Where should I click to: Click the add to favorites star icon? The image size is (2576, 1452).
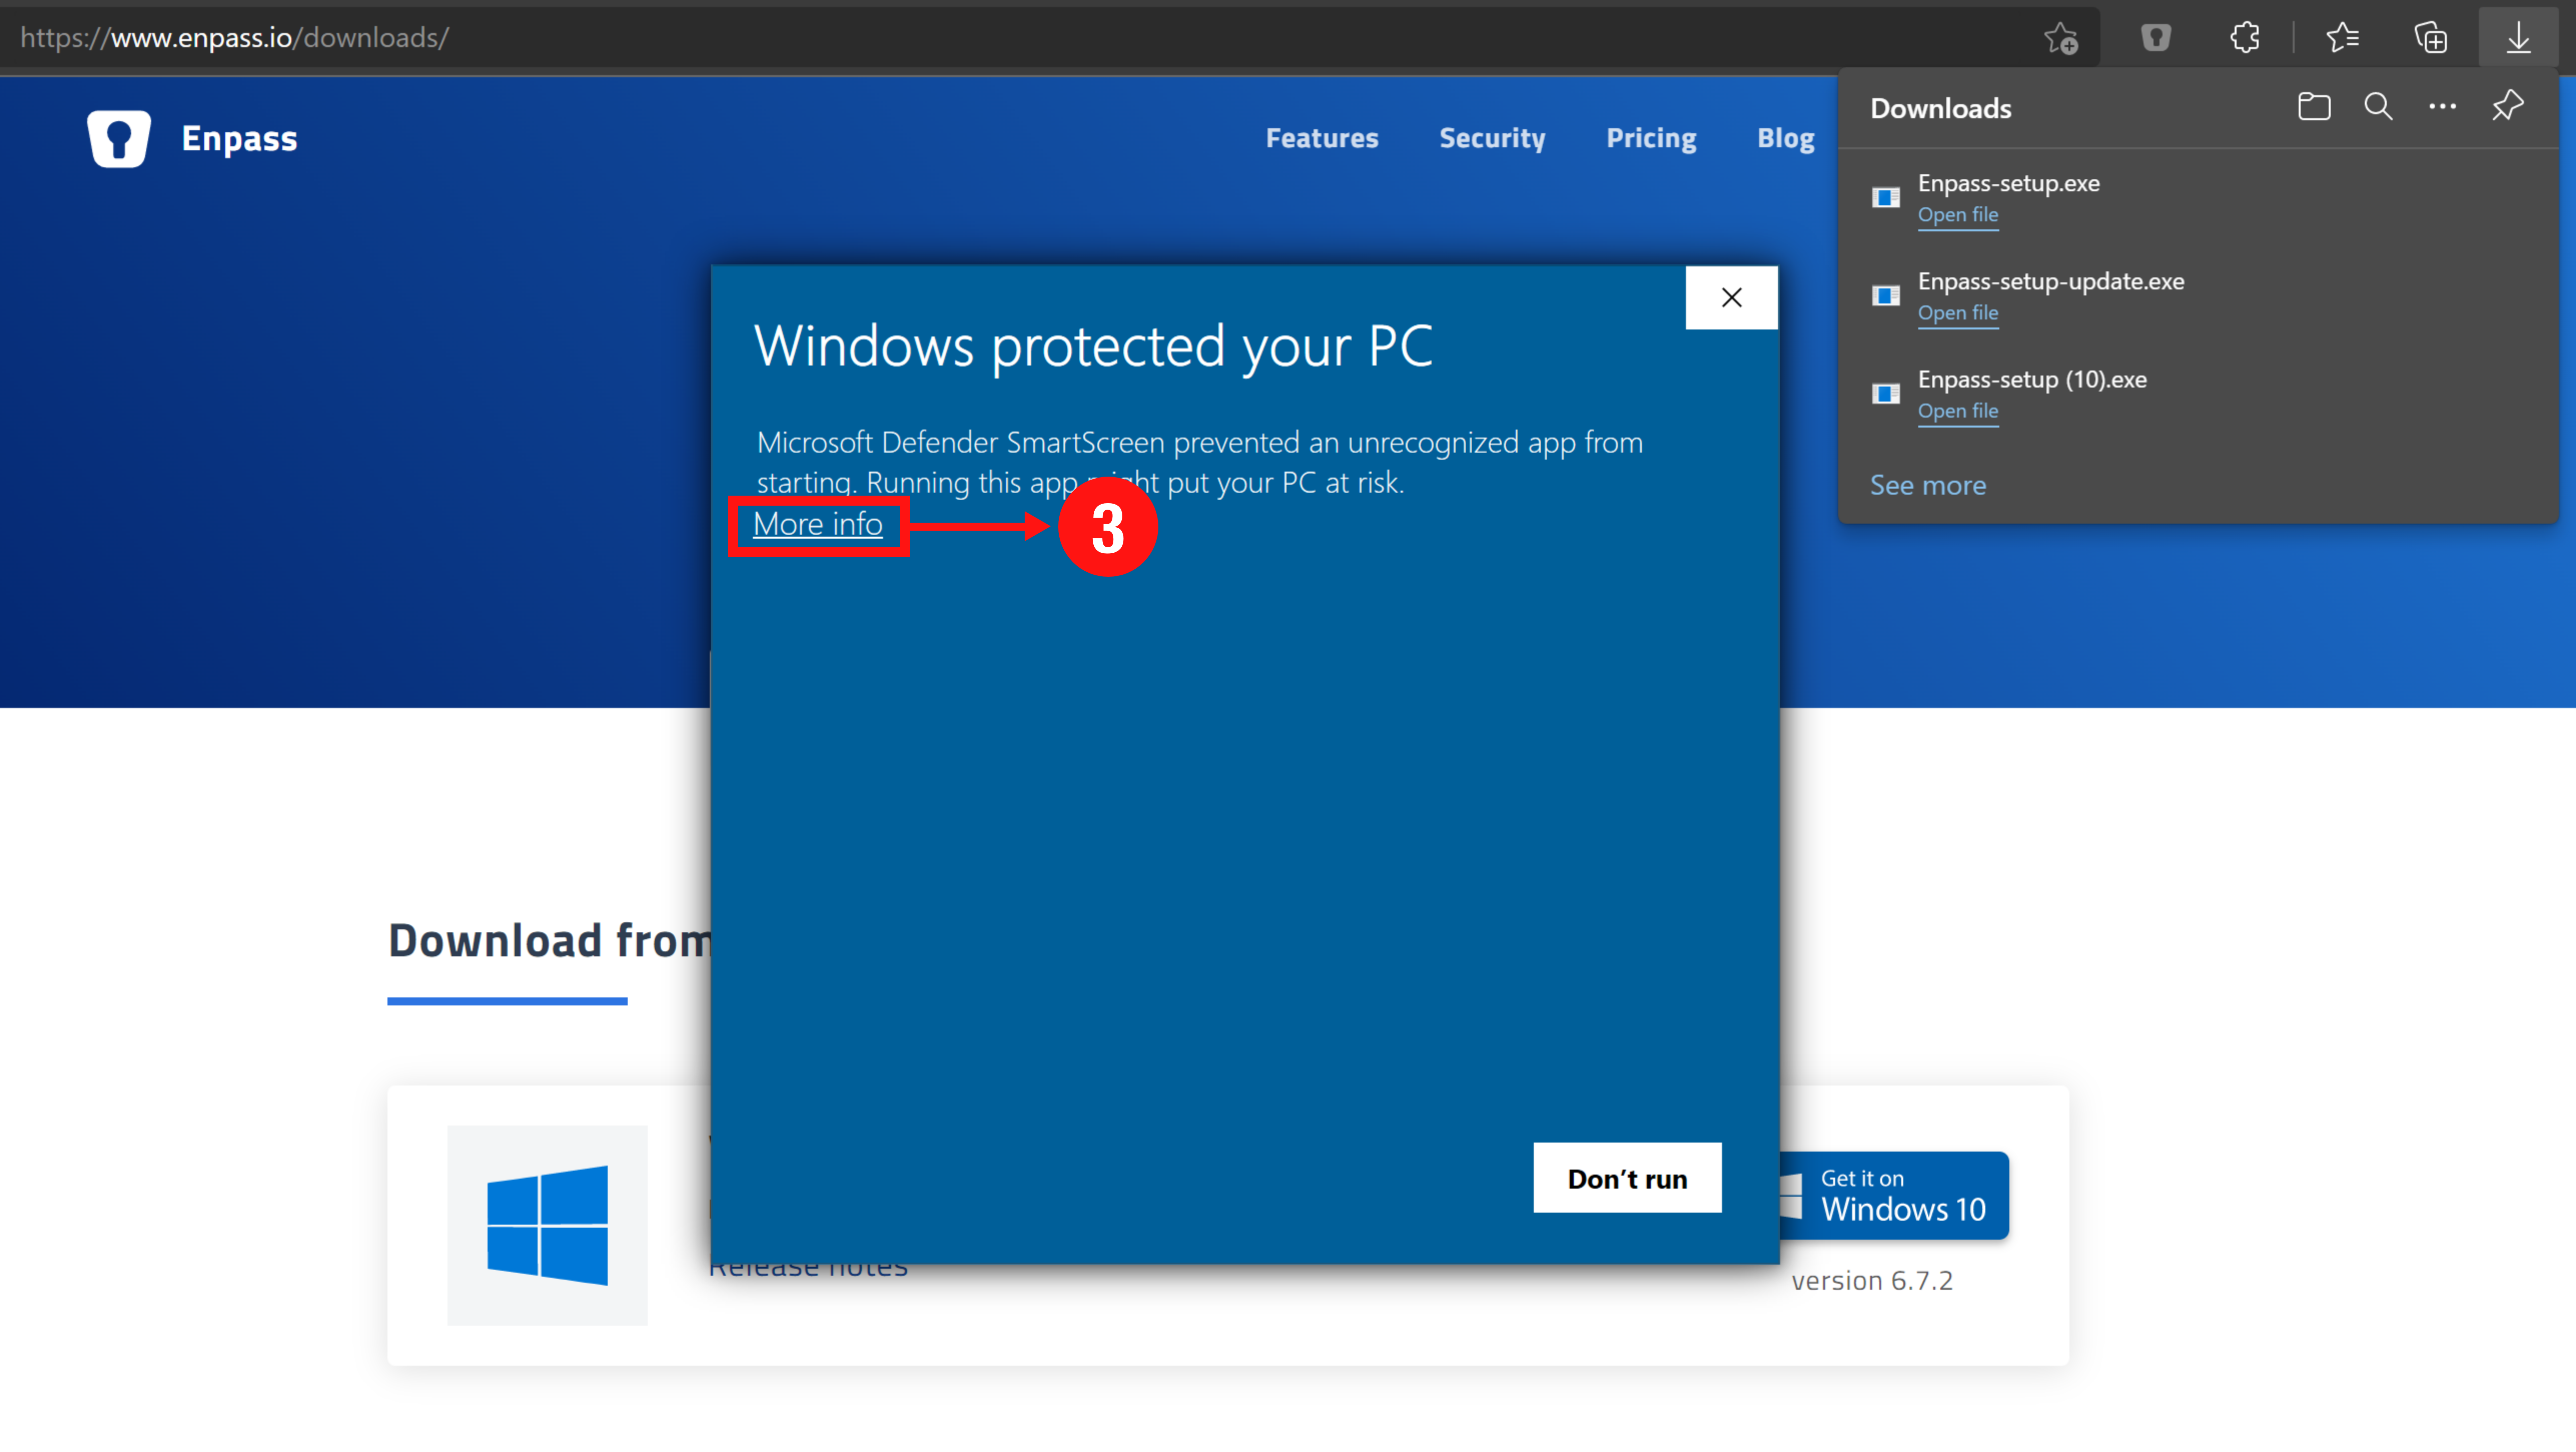[2061, 38]
